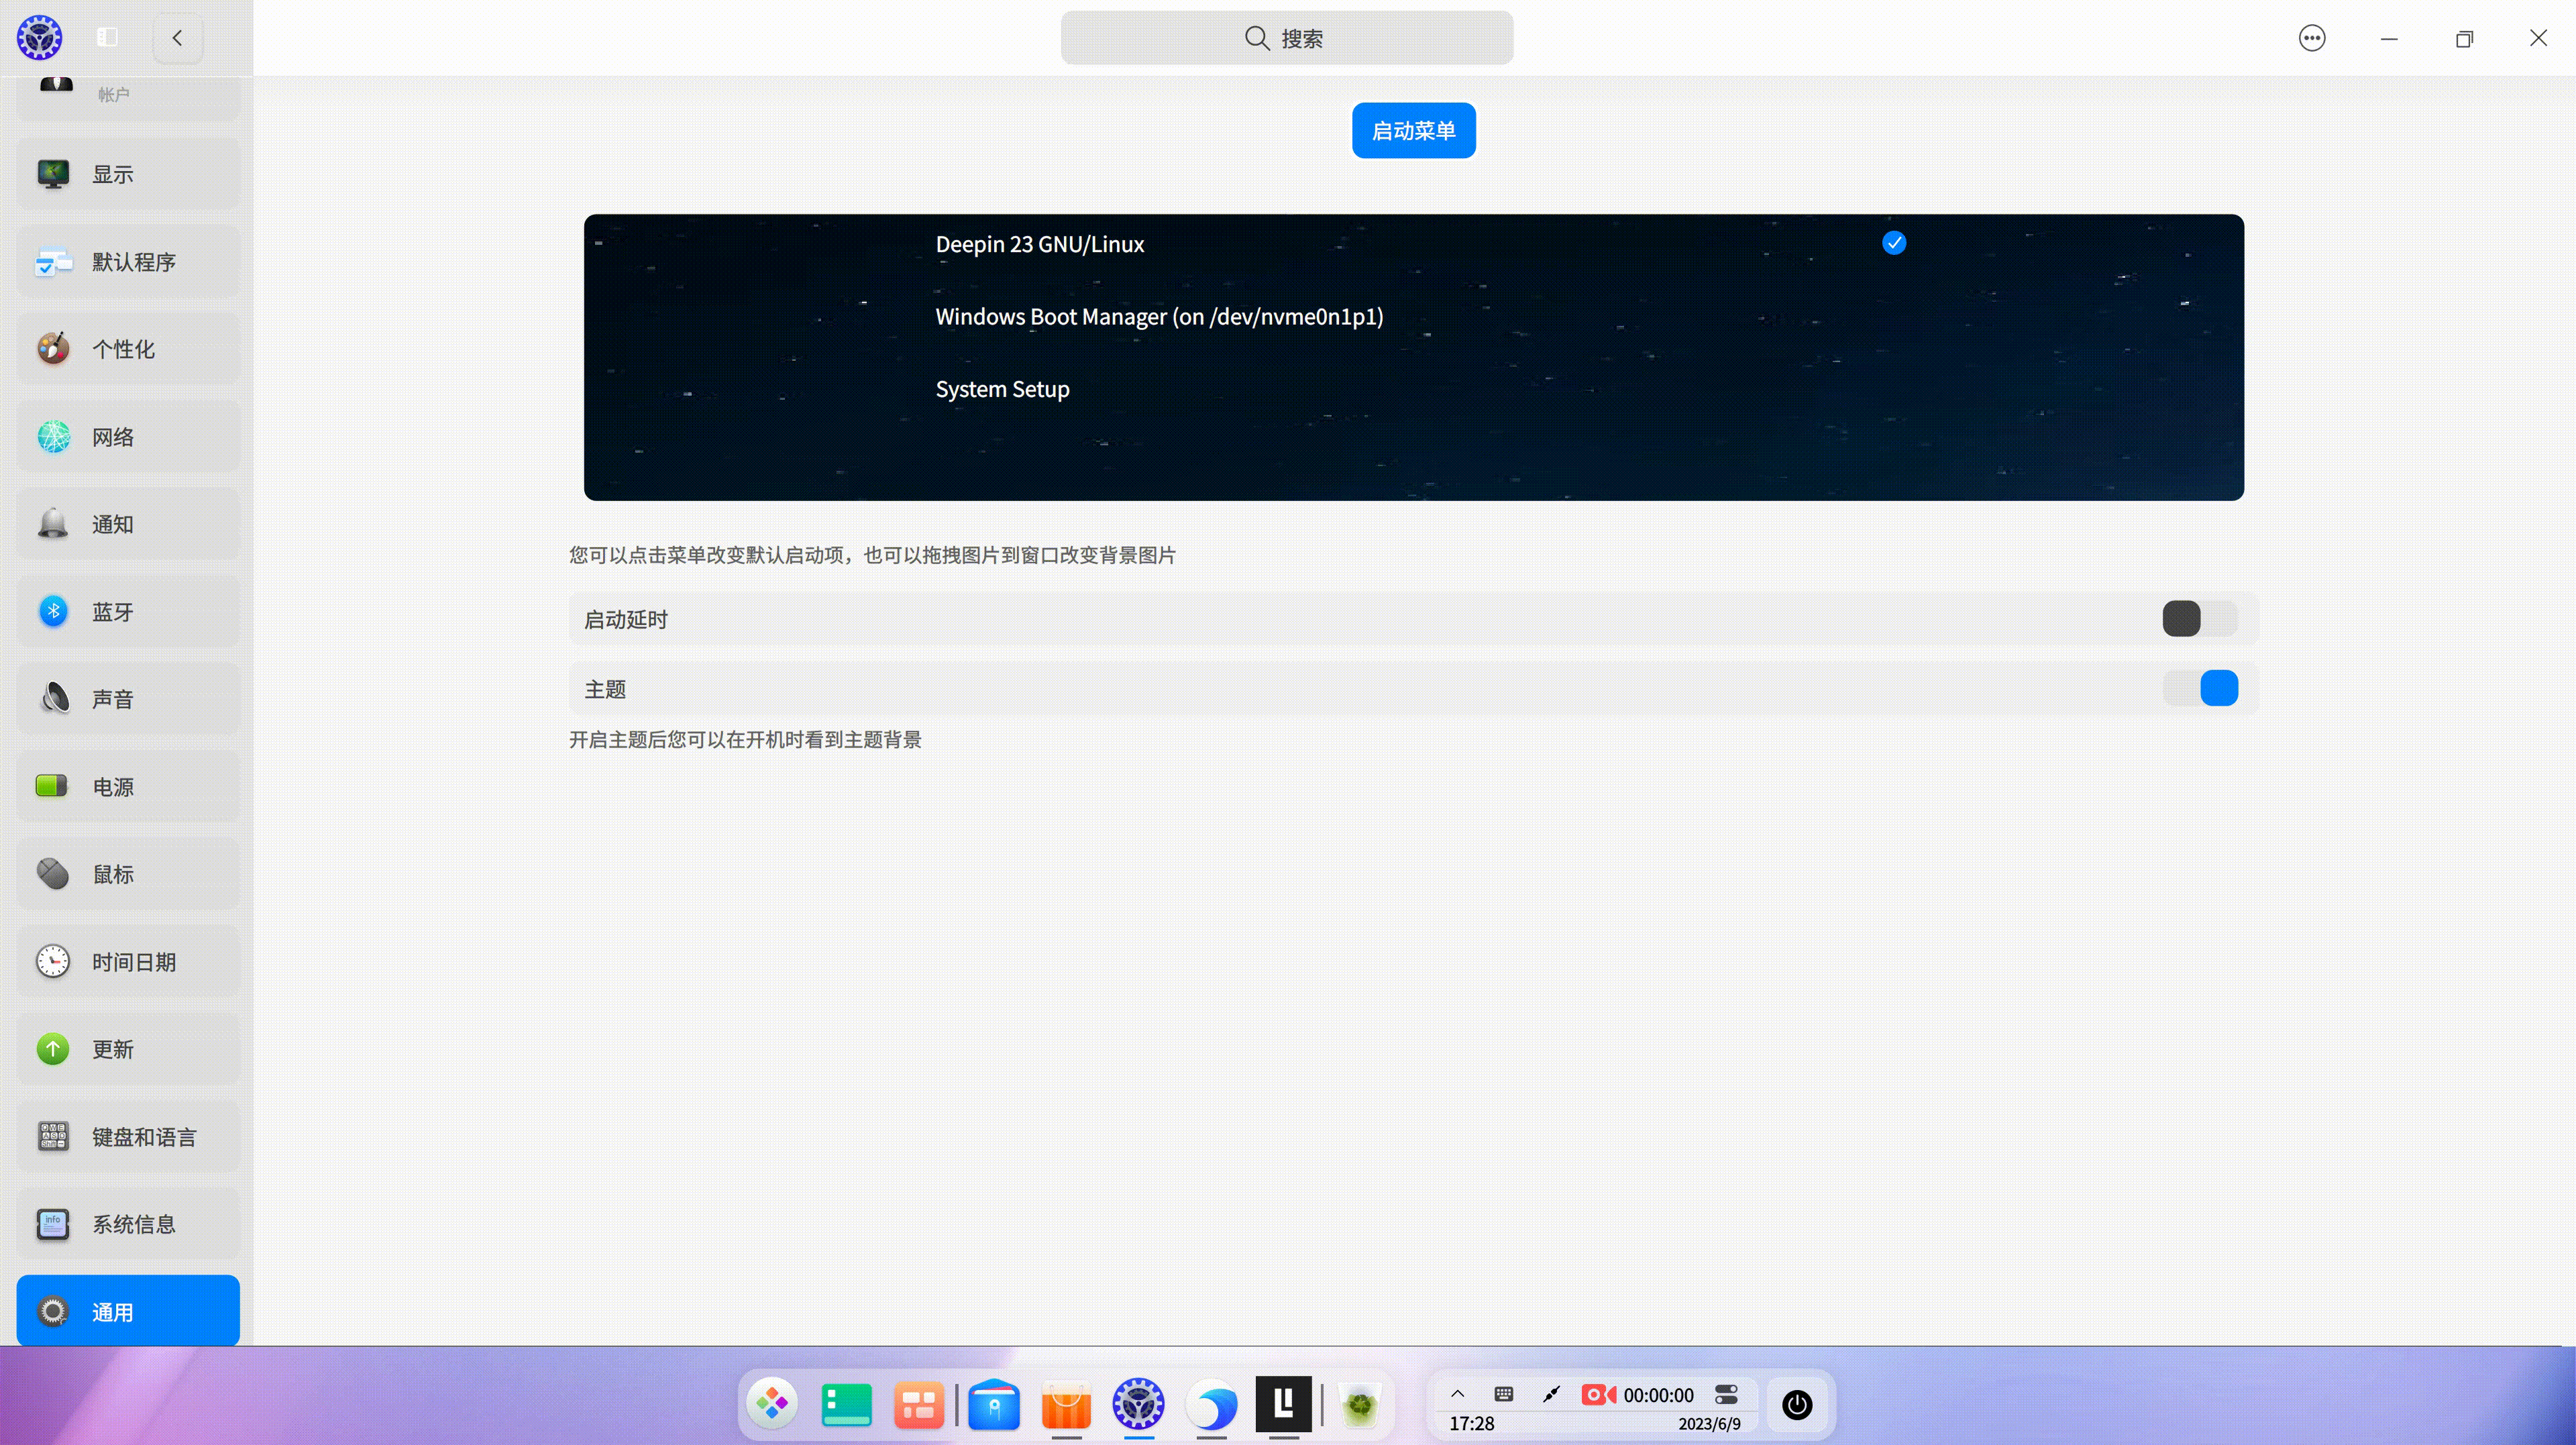Screen dimensions: 2576x1445
Task: Disable the 主题 theme switch
Action: [2202, 688]
